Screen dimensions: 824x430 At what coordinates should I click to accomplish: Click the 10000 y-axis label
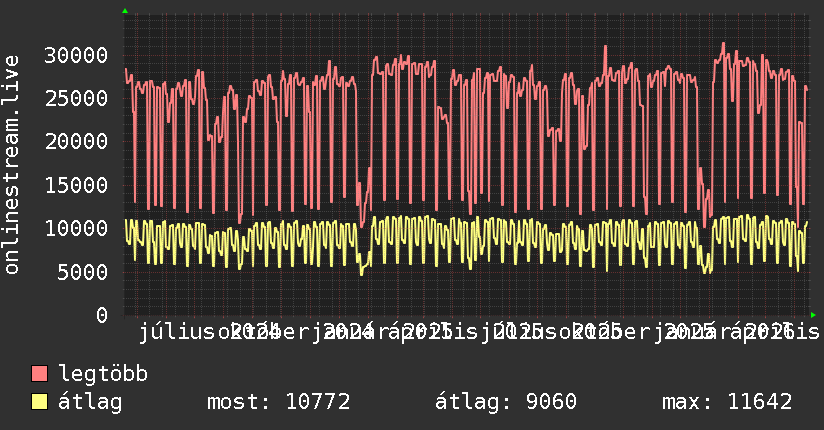76,228
